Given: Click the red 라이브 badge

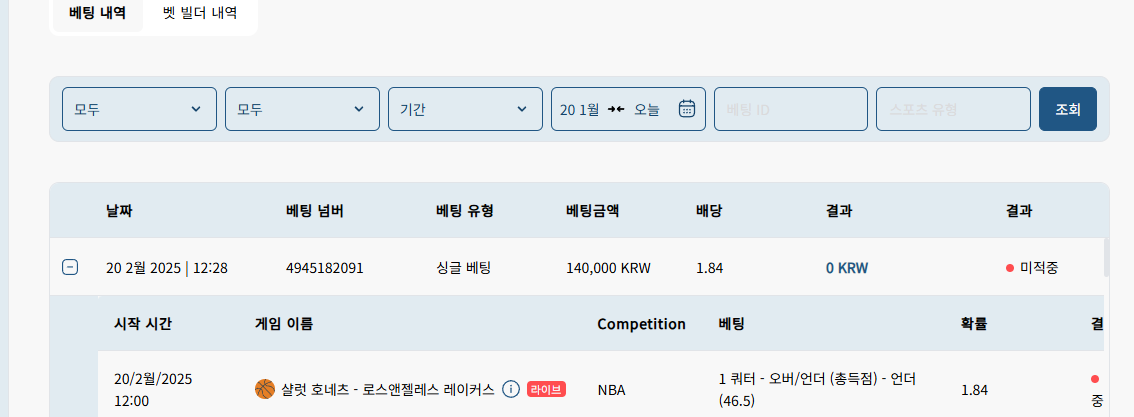Looking at the screenshot, I should point(546,390).
